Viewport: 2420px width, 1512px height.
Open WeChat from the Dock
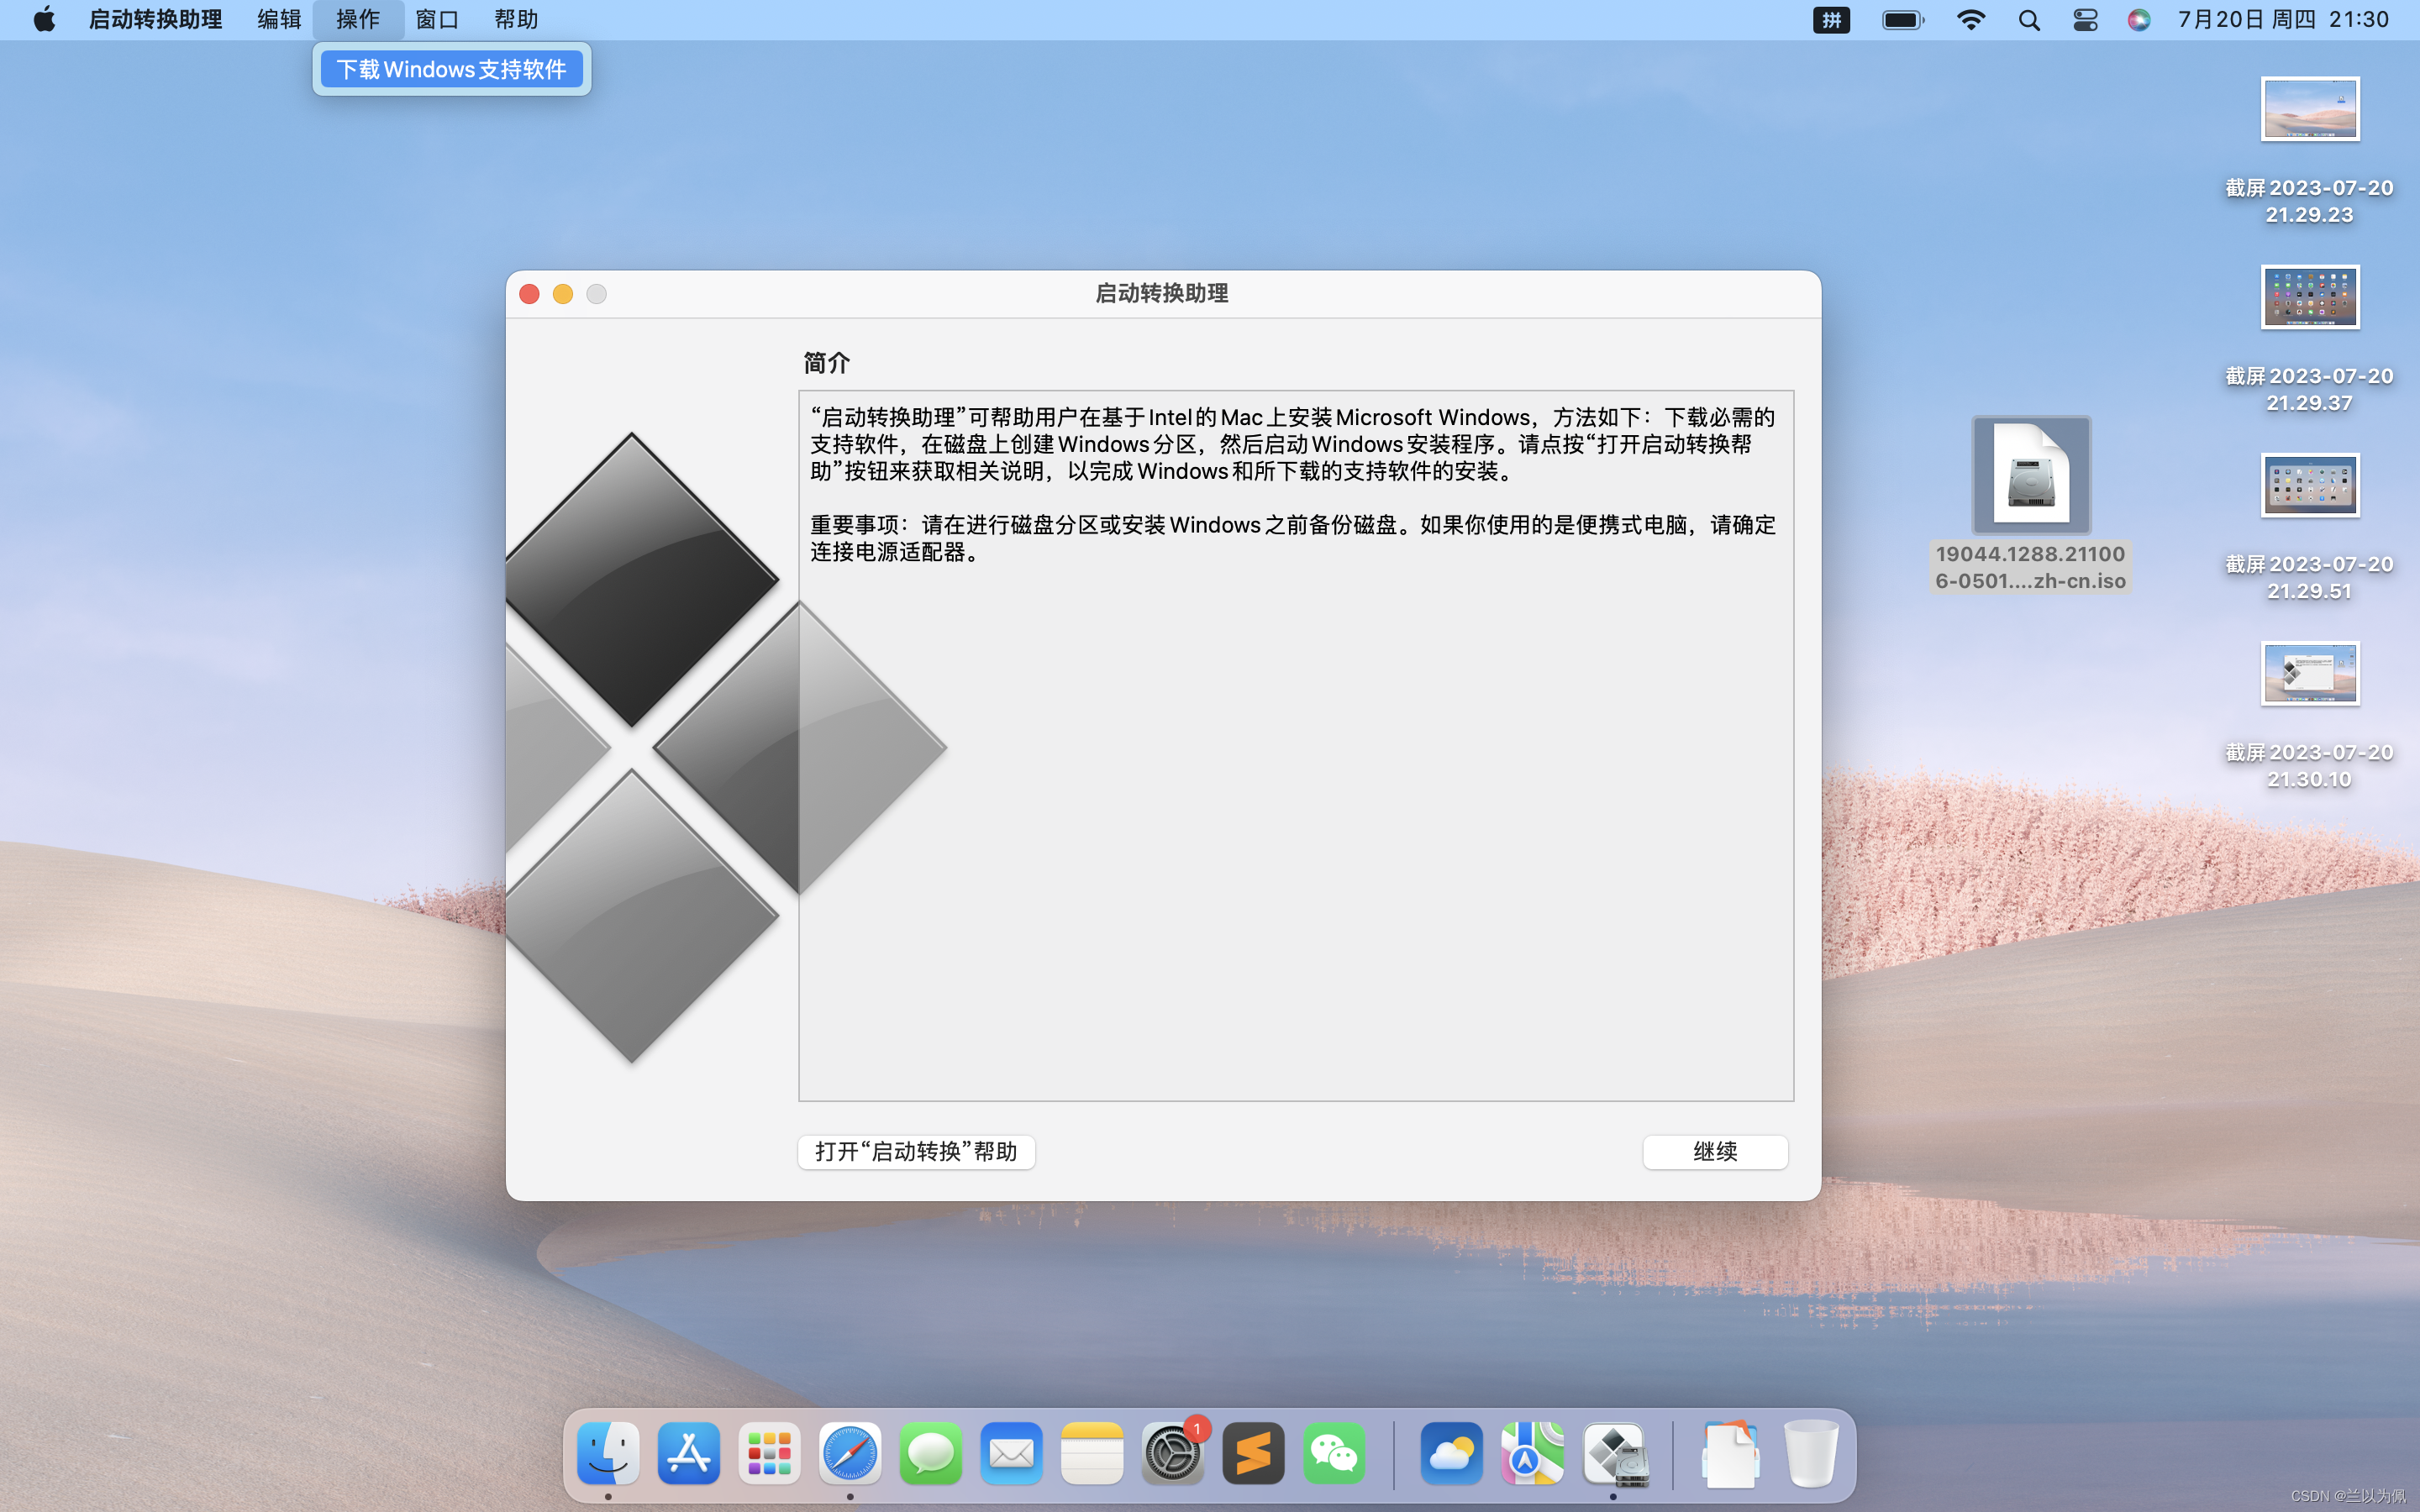pos(1334,1453)
